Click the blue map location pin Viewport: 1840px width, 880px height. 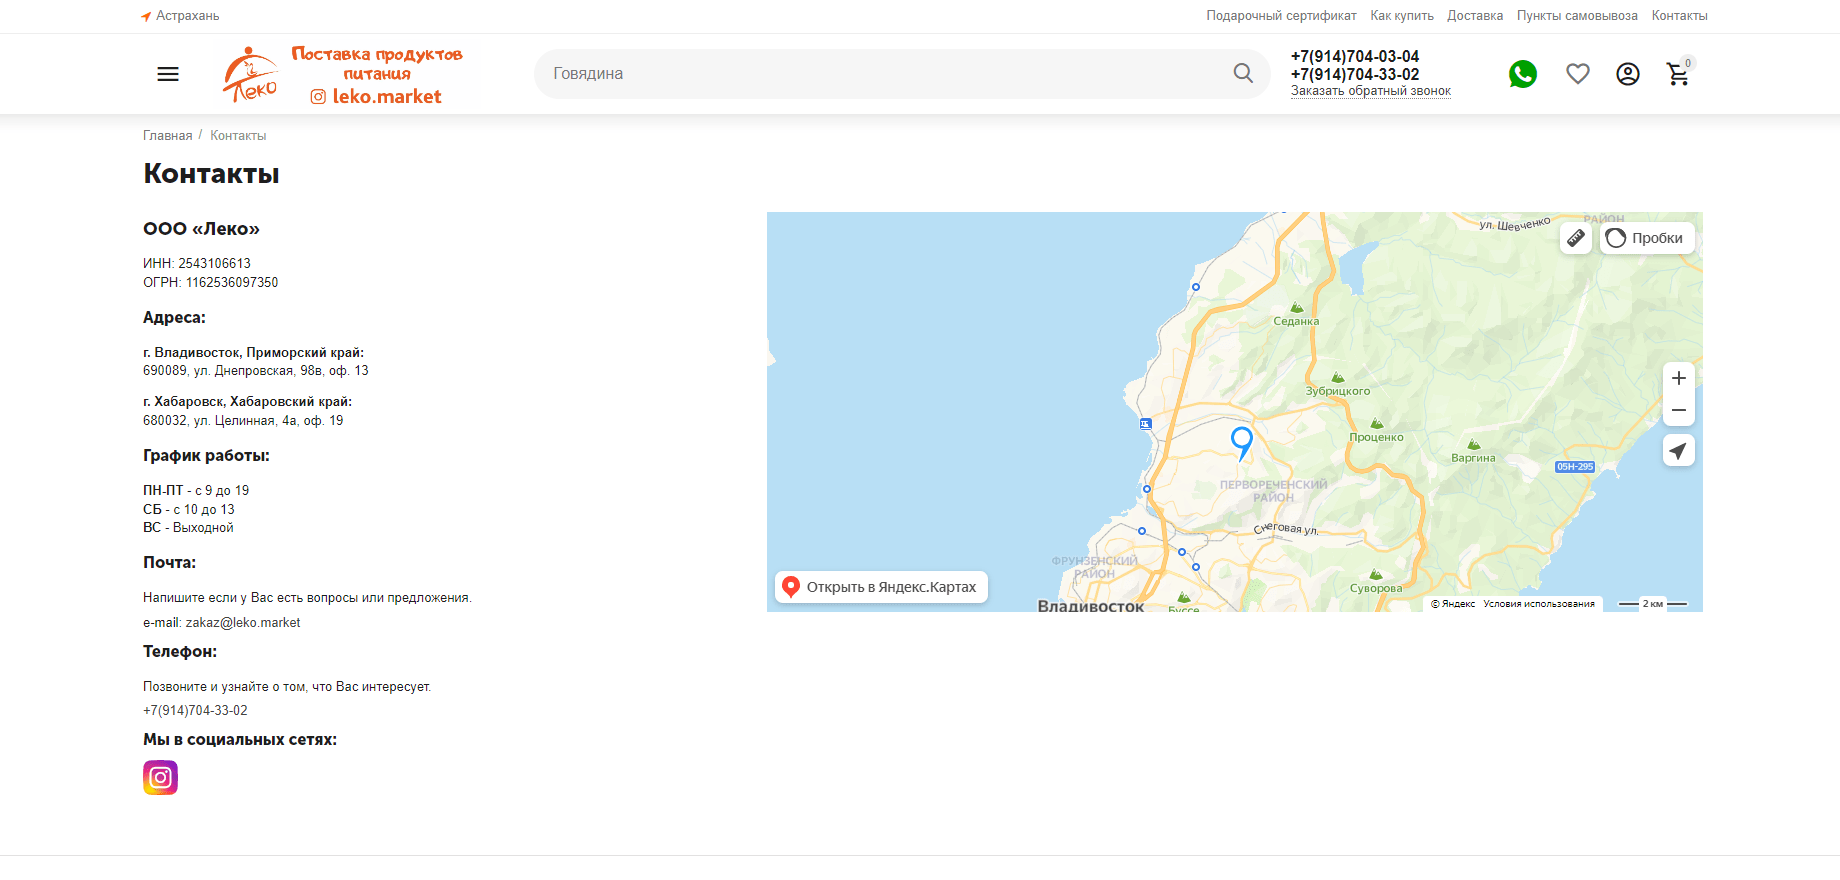click(x=1242, y=442)
